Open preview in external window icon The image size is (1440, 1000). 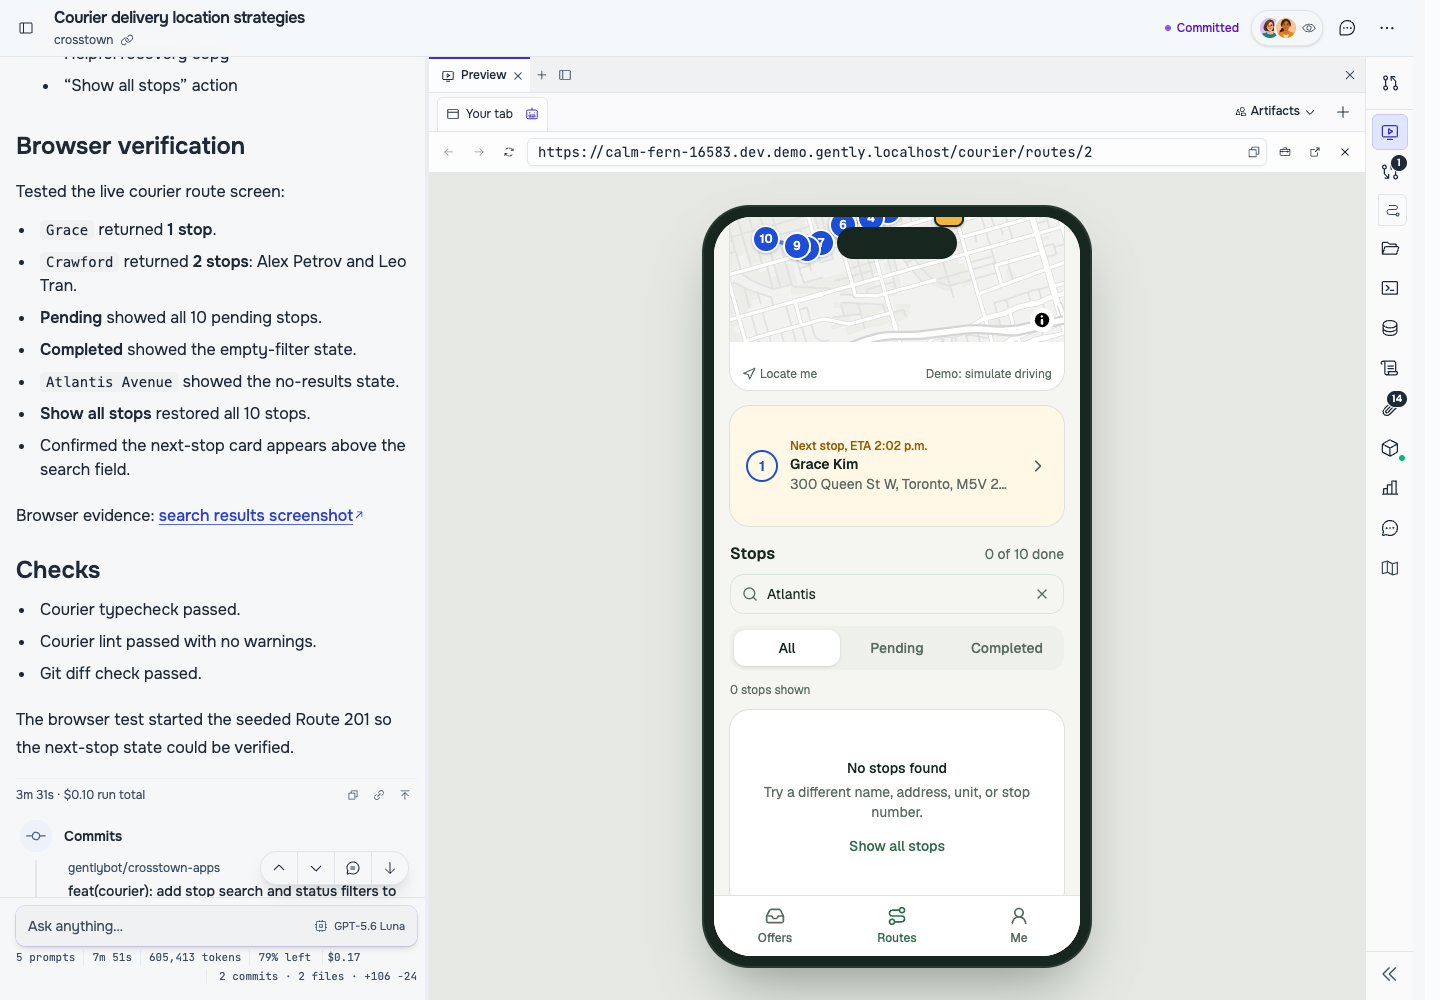(x=1315, y=152)
